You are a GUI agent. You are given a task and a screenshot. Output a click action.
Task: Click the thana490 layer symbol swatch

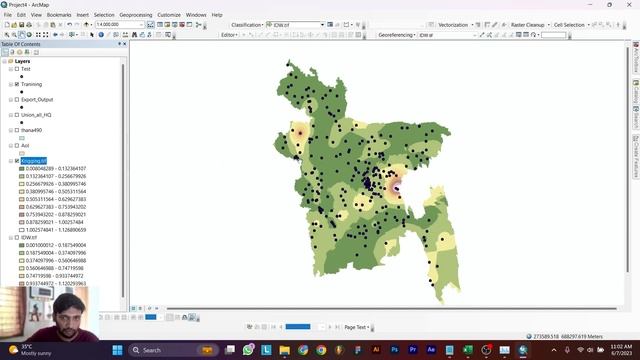point(22,138)
